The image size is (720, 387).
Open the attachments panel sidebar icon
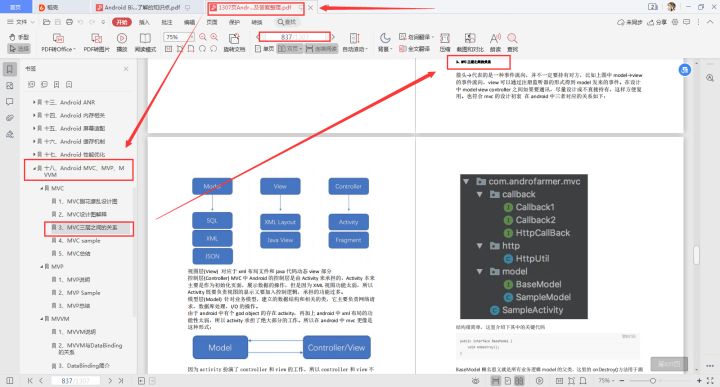10,118
